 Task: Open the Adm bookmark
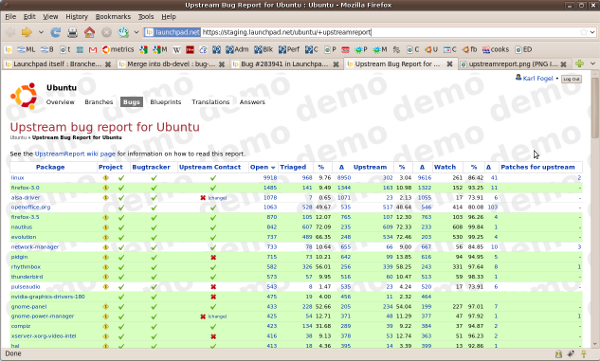point(237,49)
